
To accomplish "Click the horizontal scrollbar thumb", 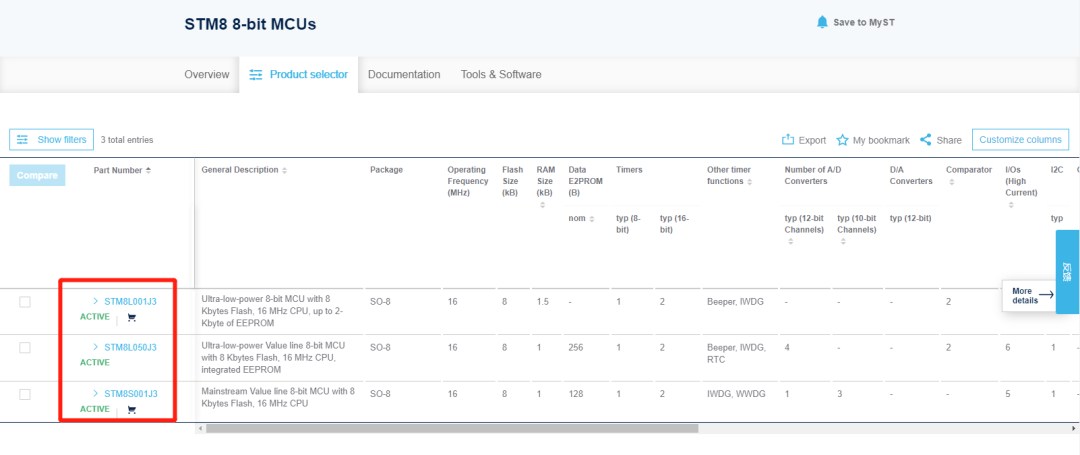I will click(452, 428).
